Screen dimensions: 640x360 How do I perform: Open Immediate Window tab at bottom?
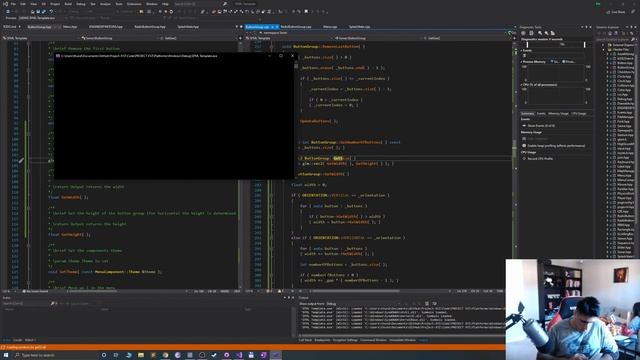pos(402,340)
